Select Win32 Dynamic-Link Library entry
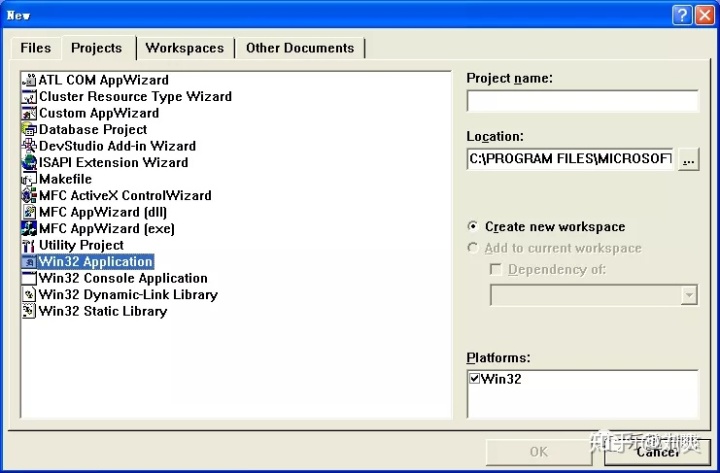This screenshot has width=720, height=473. tap(129, 295)
